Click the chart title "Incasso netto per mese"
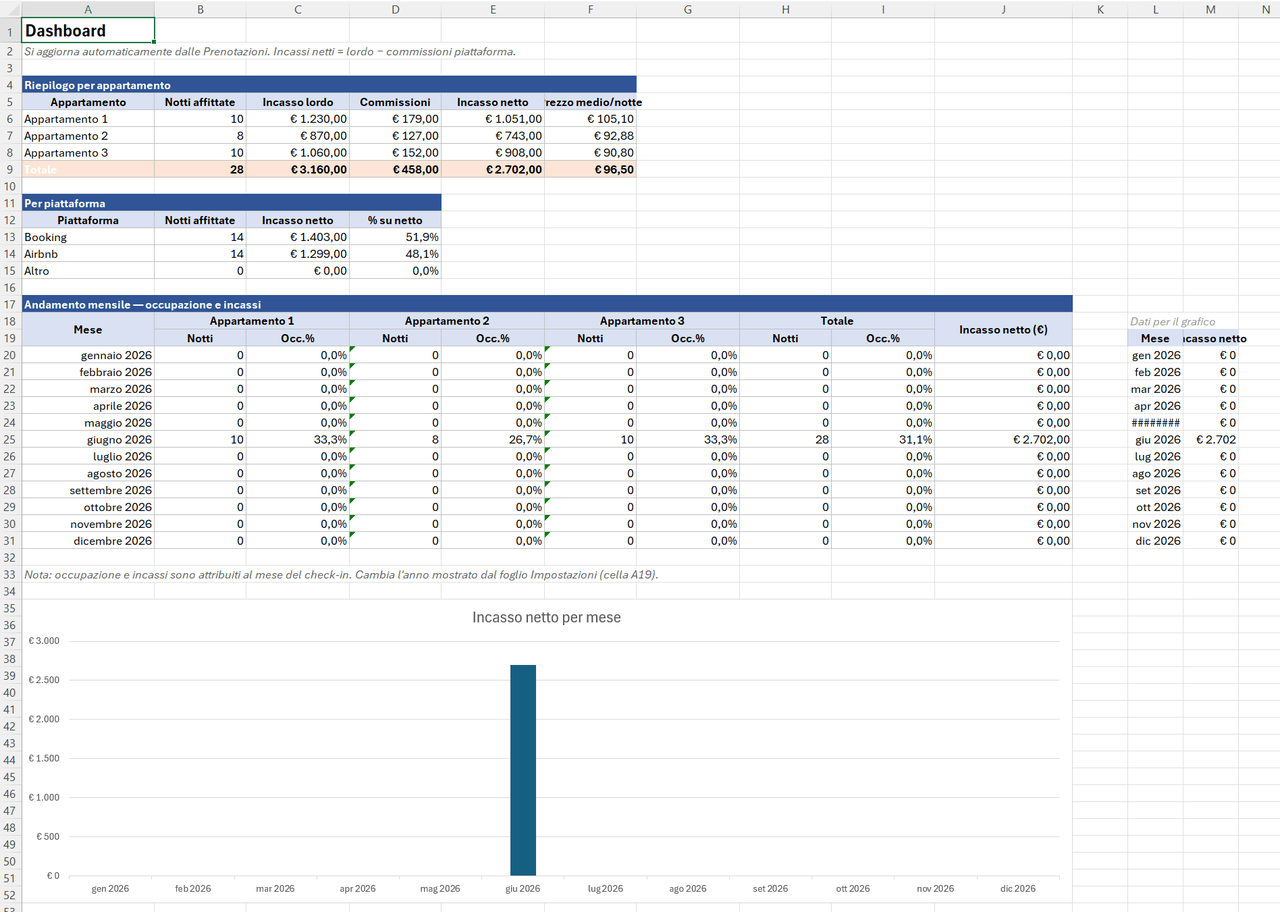This screenshot has height=912, width=1280. click(x=546, y=617)
